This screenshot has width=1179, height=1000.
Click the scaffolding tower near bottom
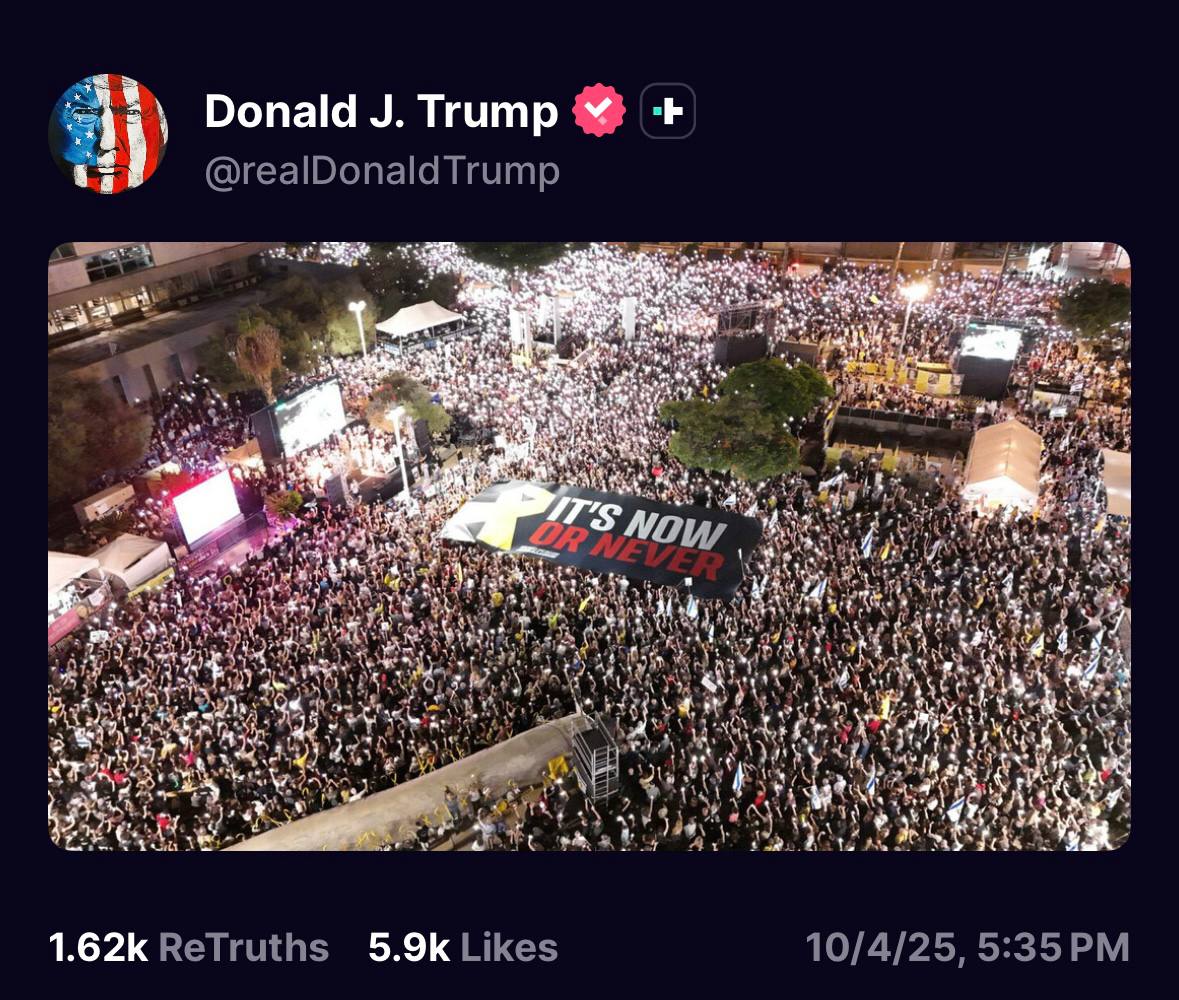(x=596, y=759)
